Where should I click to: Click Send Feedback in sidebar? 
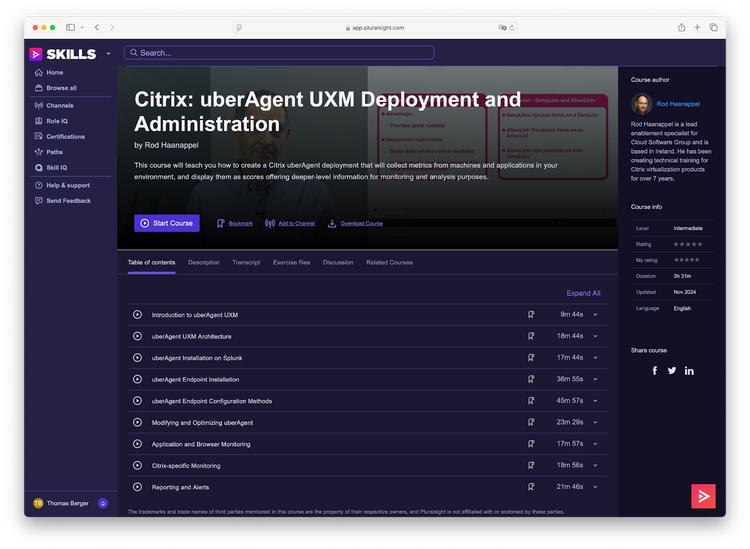(63, 201)
